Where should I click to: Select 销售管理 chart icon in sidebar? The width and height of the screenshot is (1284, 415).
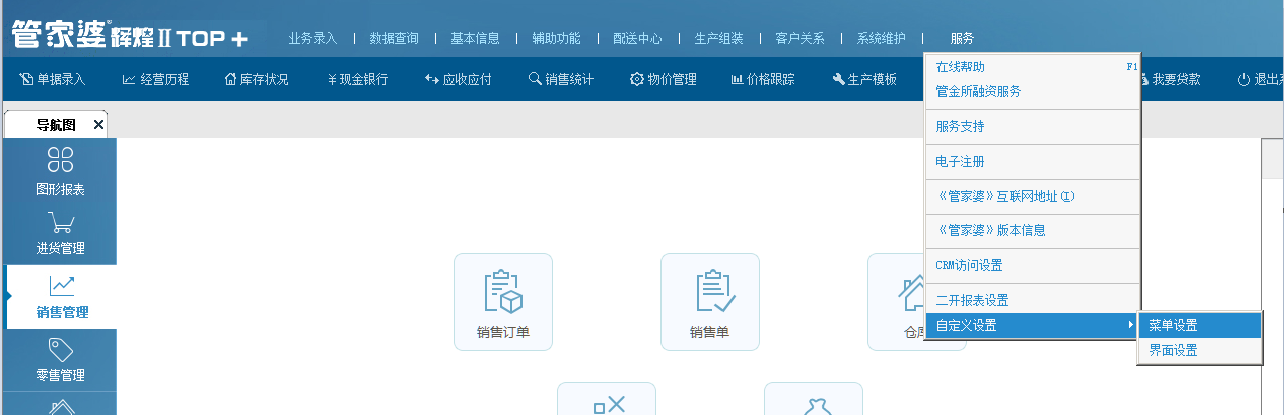(x=61, y=297)
